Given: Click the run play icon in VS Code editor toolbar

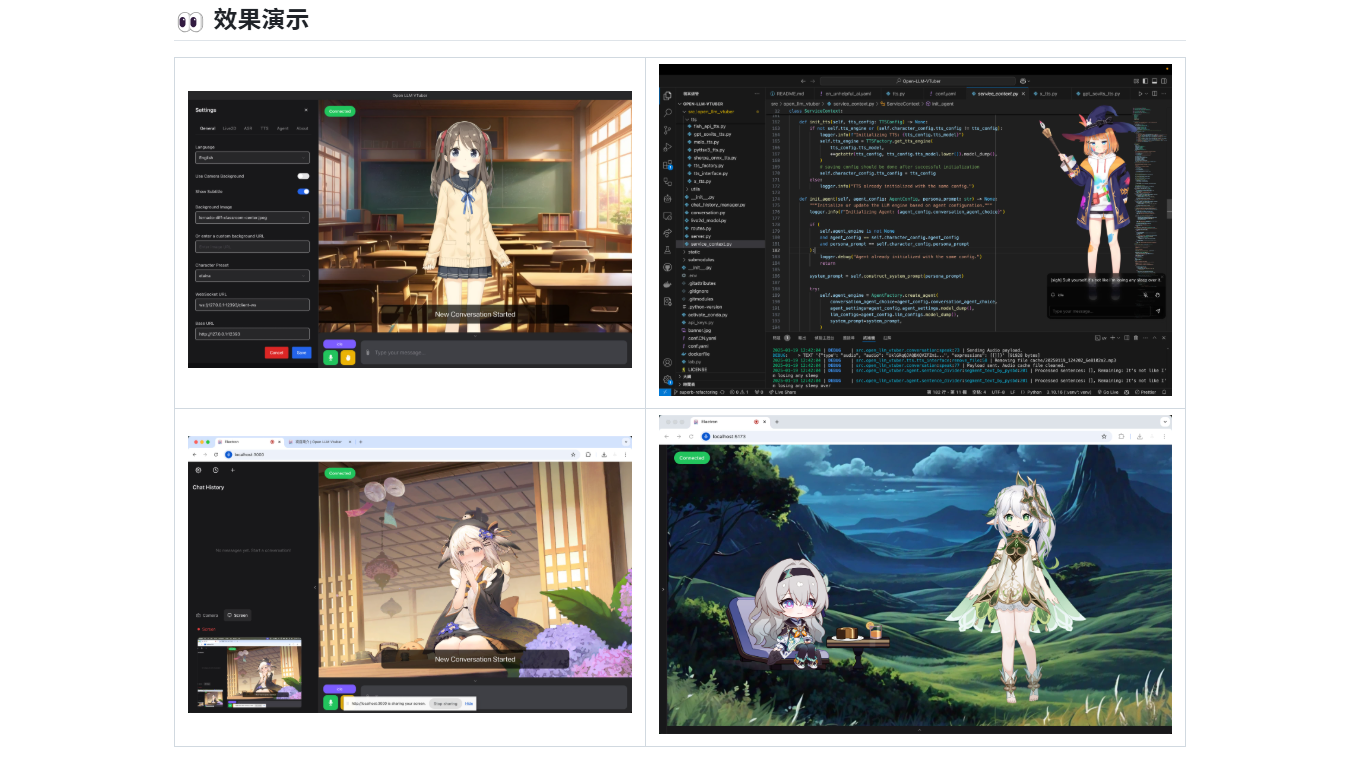Looking at the screenshot, I should click(x=1140, y=93).
